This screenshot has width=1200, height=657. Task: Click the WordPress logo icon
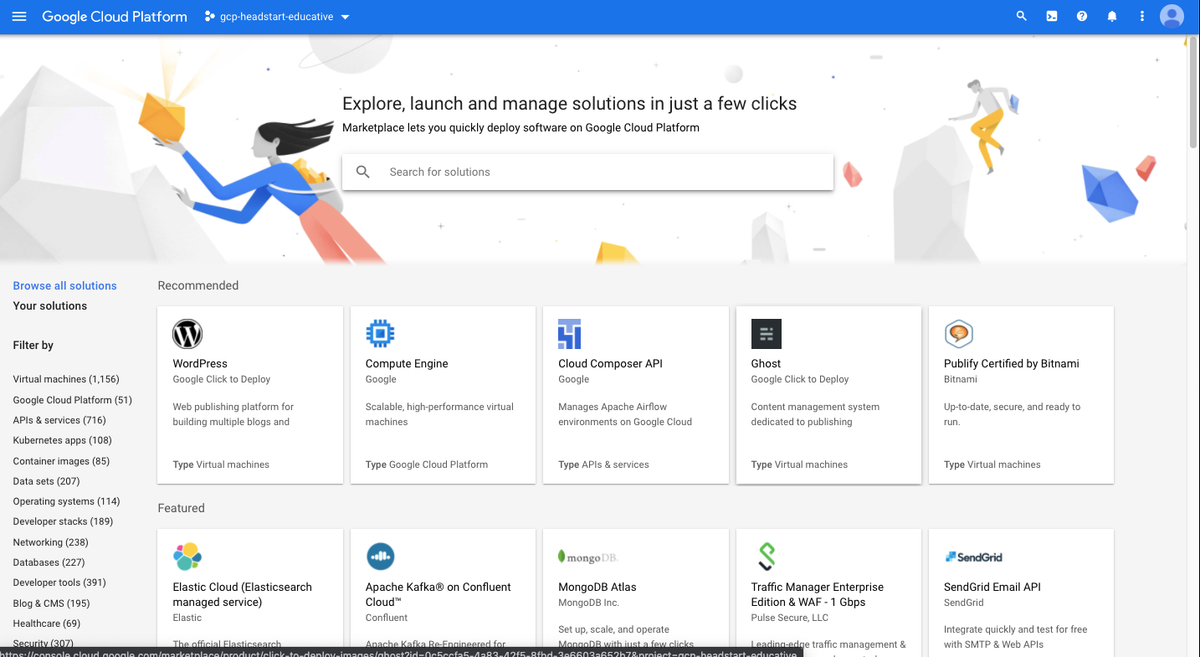[188, 334]
